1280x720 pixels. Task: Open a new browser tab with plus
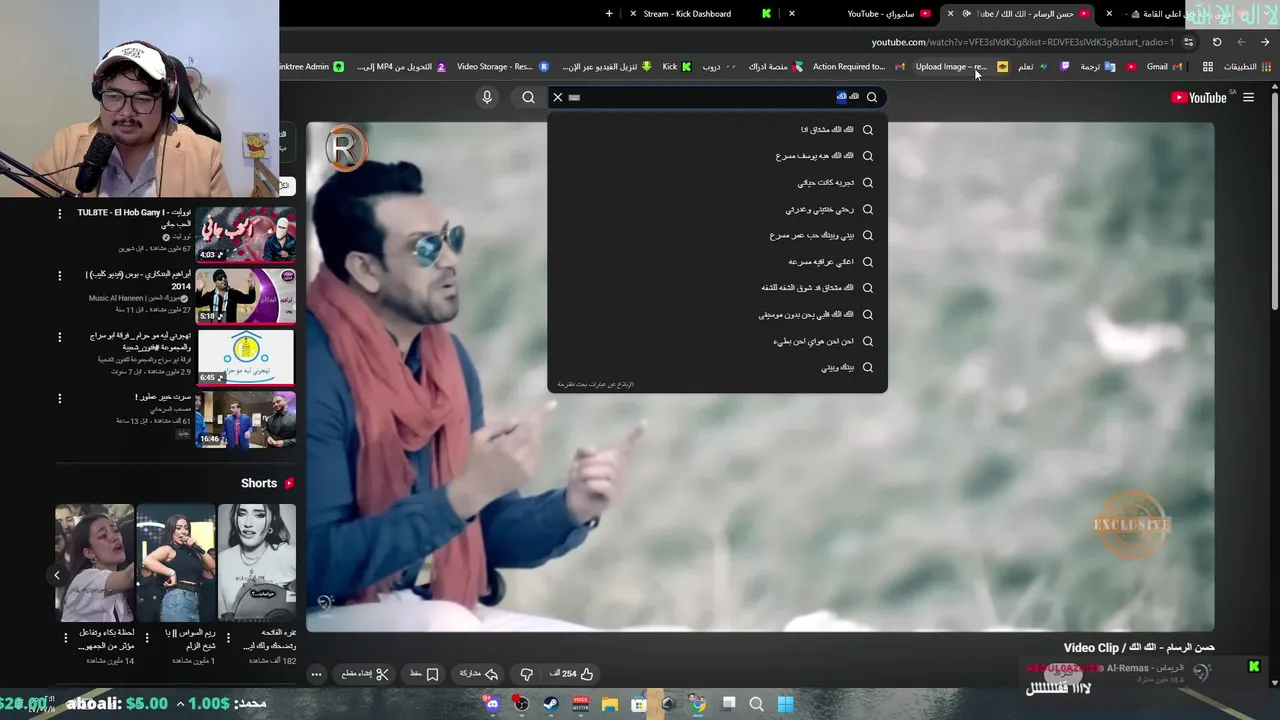(x=609, y=14)
